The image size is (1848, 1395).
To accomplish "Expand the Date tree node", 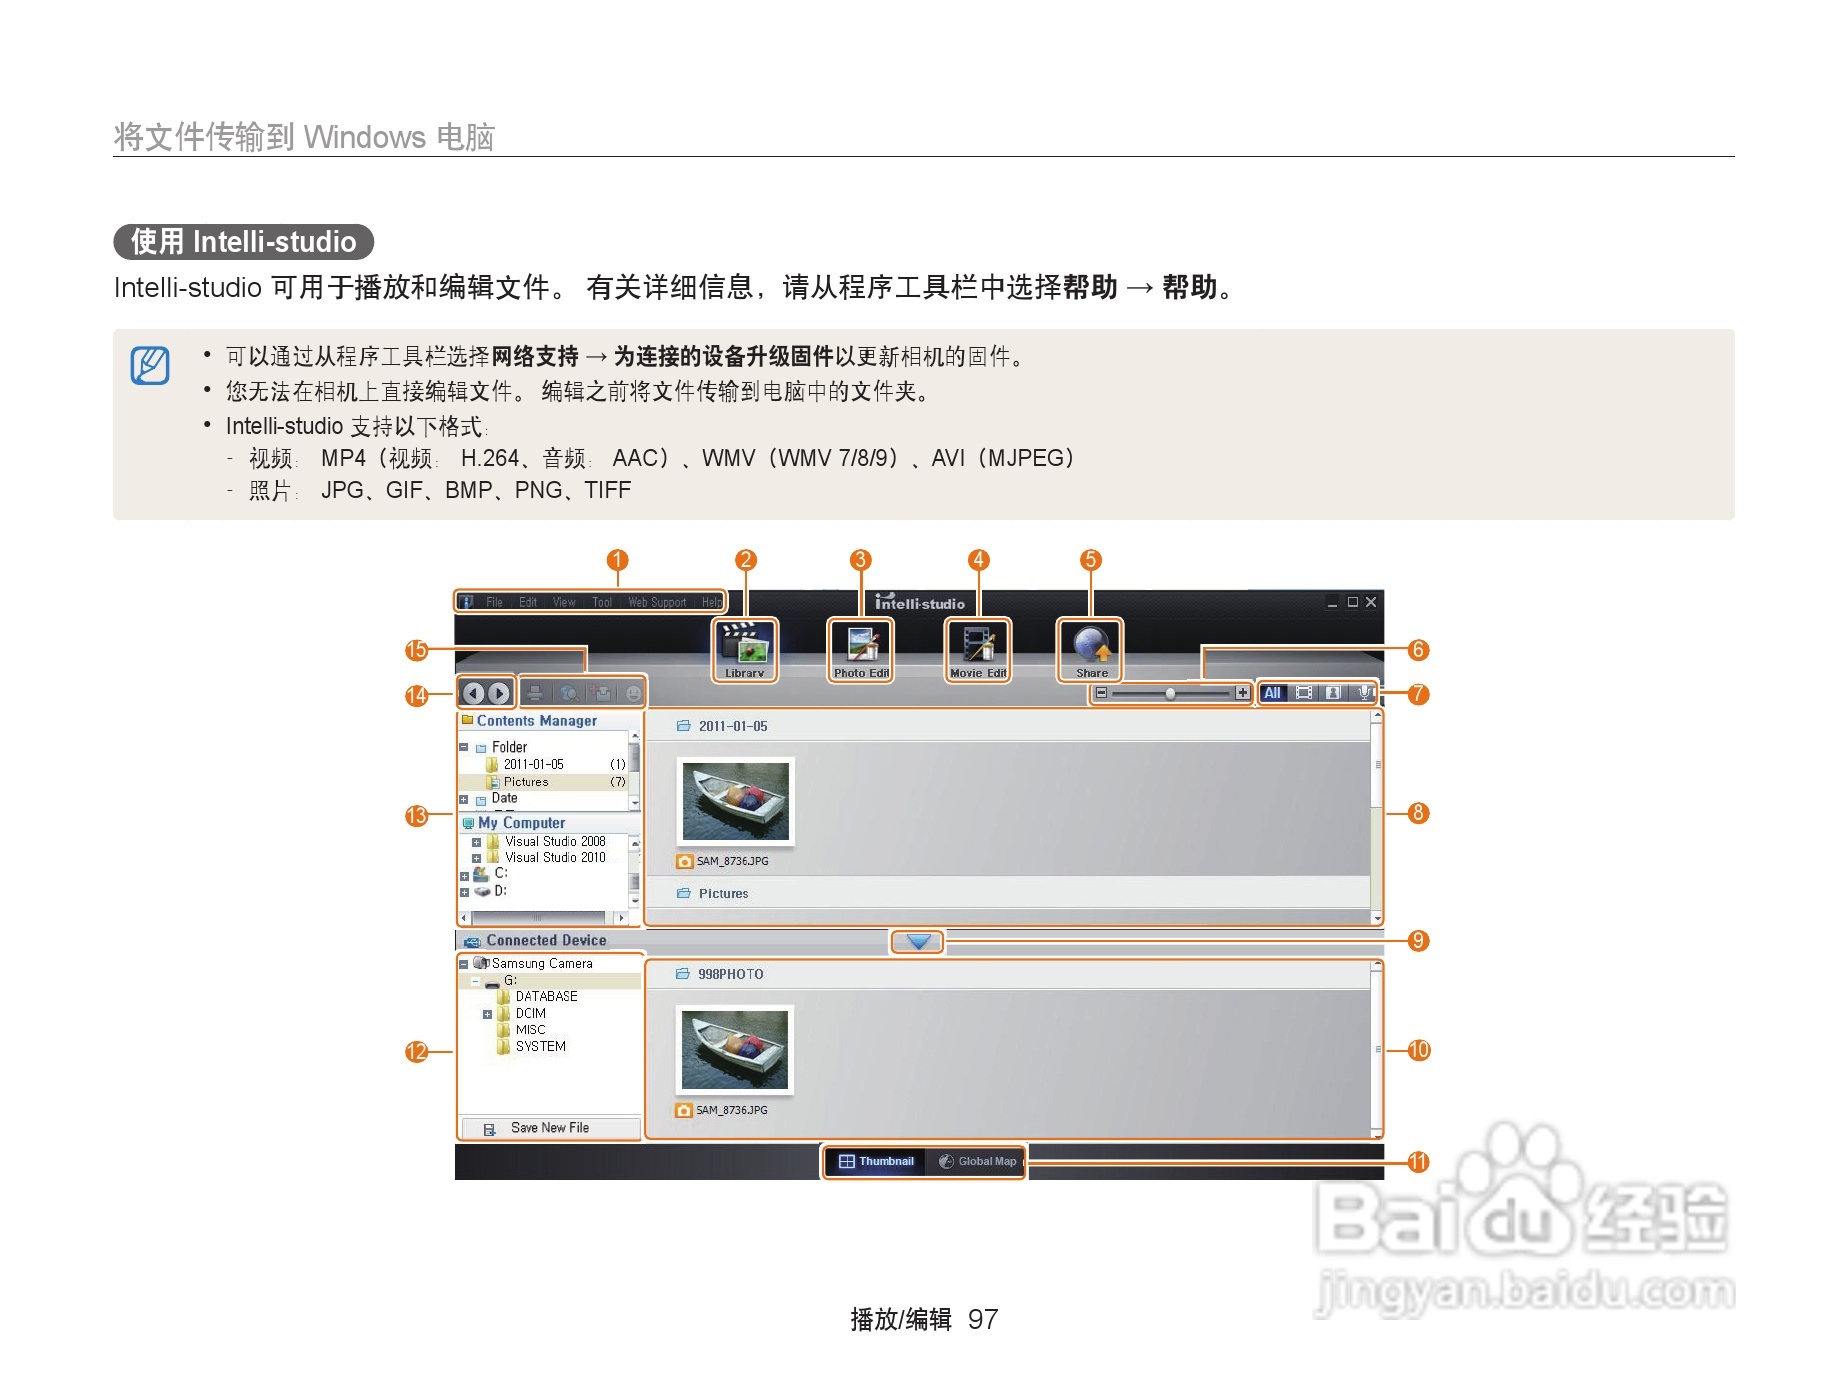I will click(x=464, y=799).
